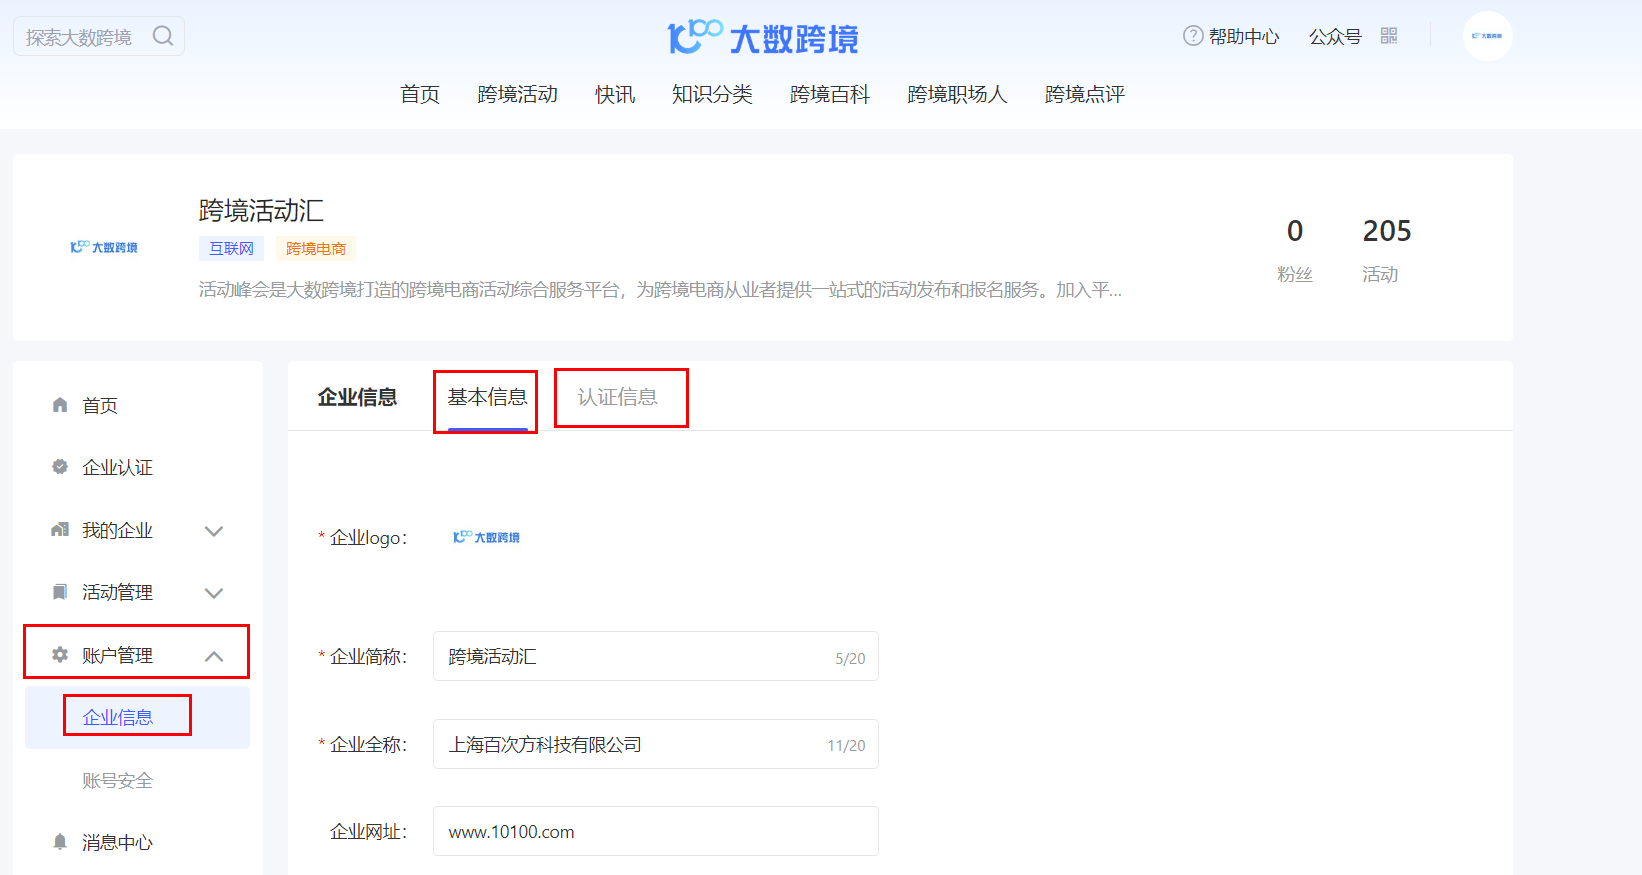Open the user avatar in top right

pos(1487,36)
